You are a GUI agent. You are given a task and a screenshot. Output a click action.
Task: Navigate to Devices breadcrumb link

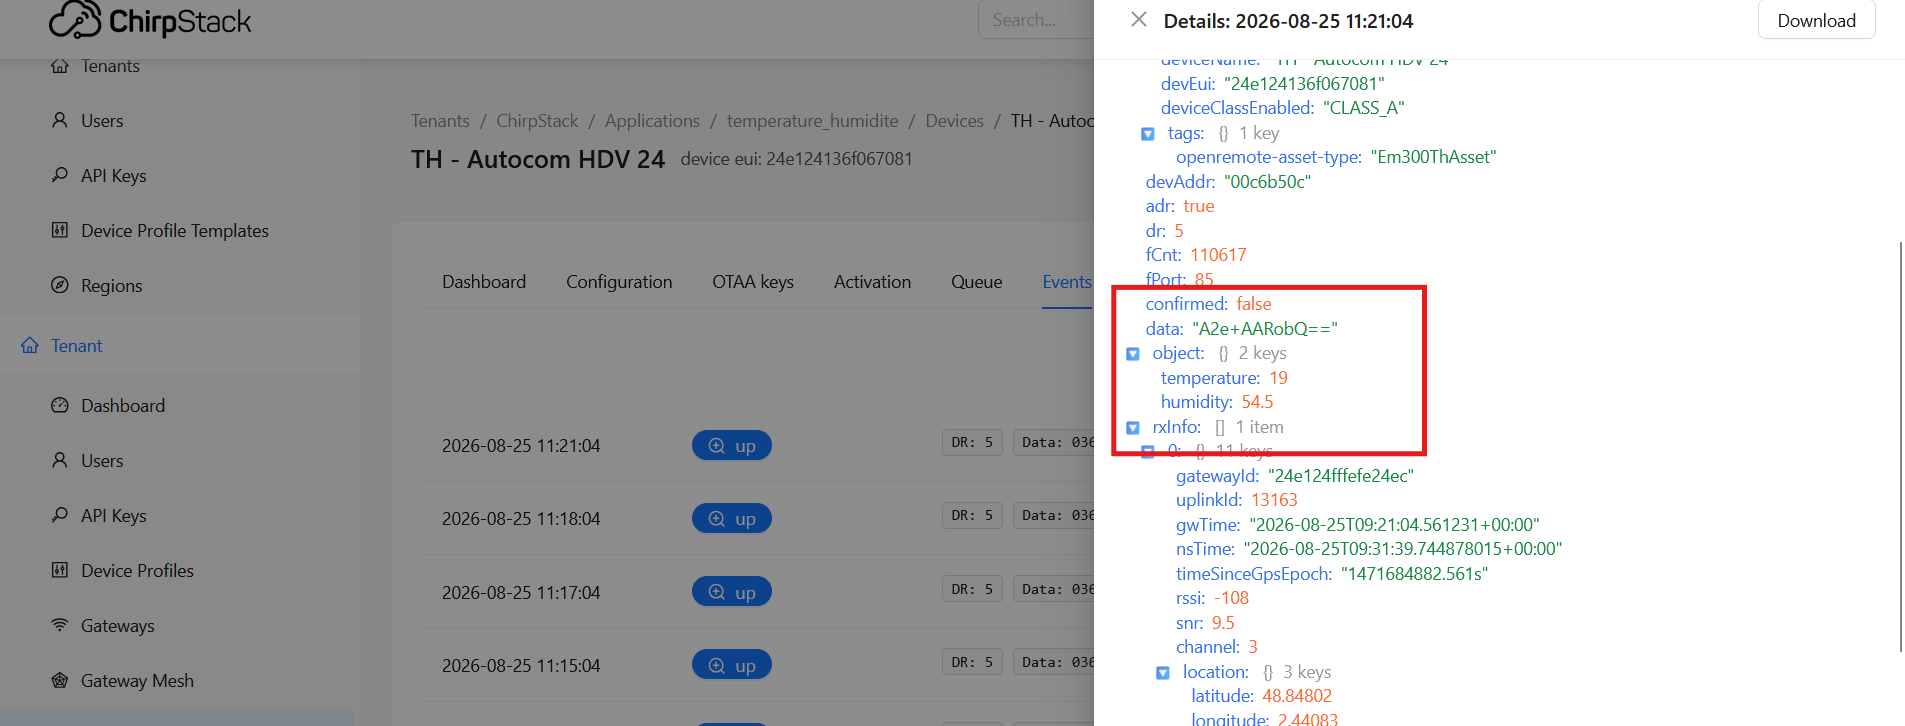(954, 121)
